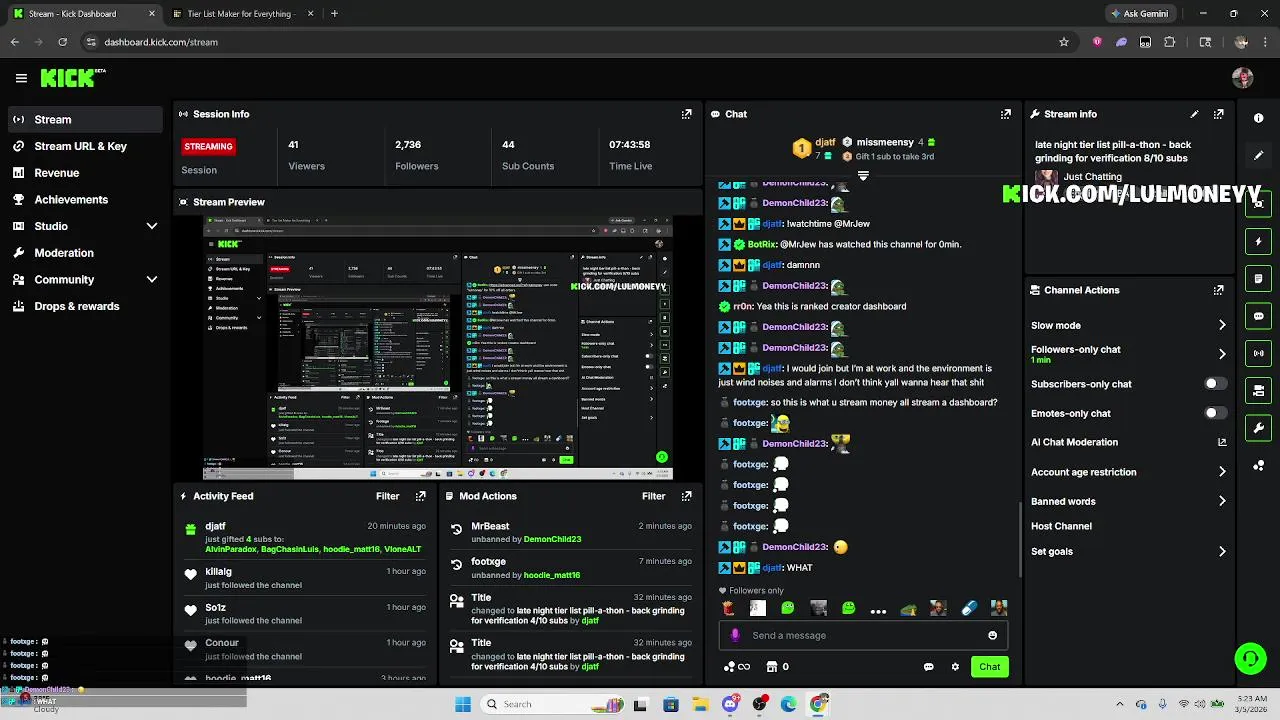Click the info icon in right sidebar
Image resolution: width=1280 pixels, height=720 pixels.
click(x=1258, y=118)
